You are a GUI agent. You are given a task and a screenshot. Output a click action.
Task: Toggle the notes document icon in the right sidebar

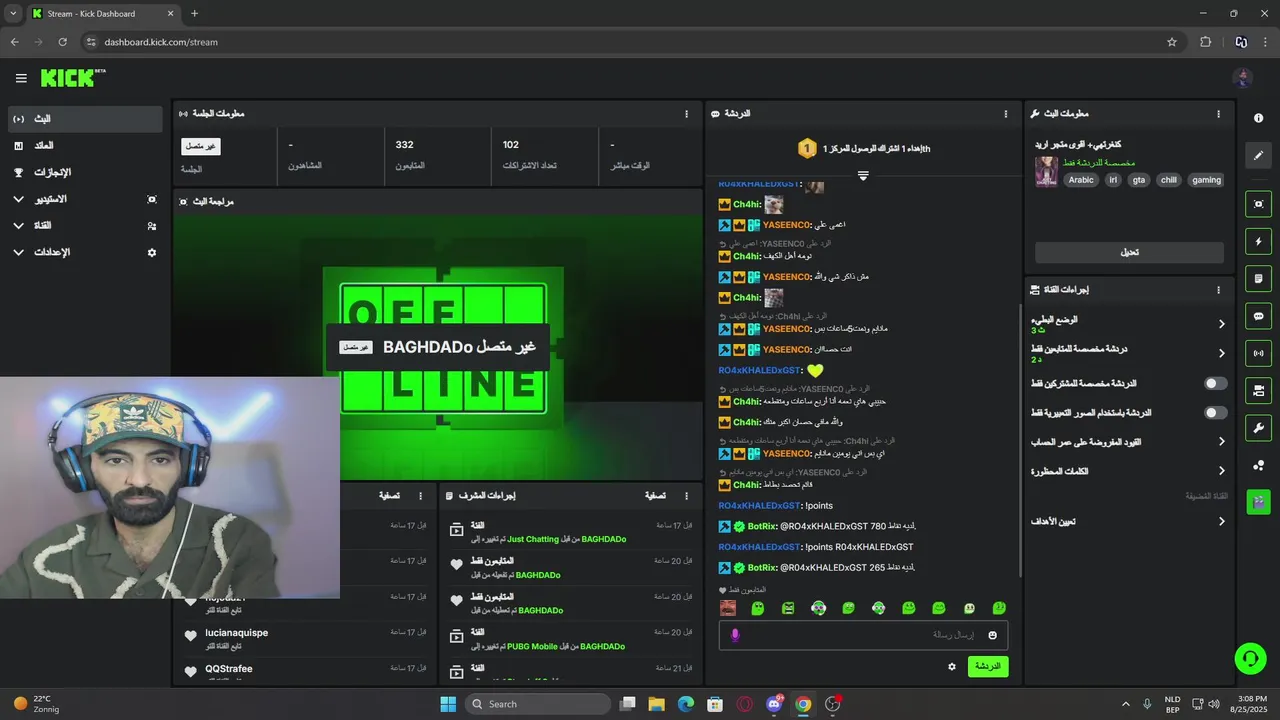[x=1258, y=278]
